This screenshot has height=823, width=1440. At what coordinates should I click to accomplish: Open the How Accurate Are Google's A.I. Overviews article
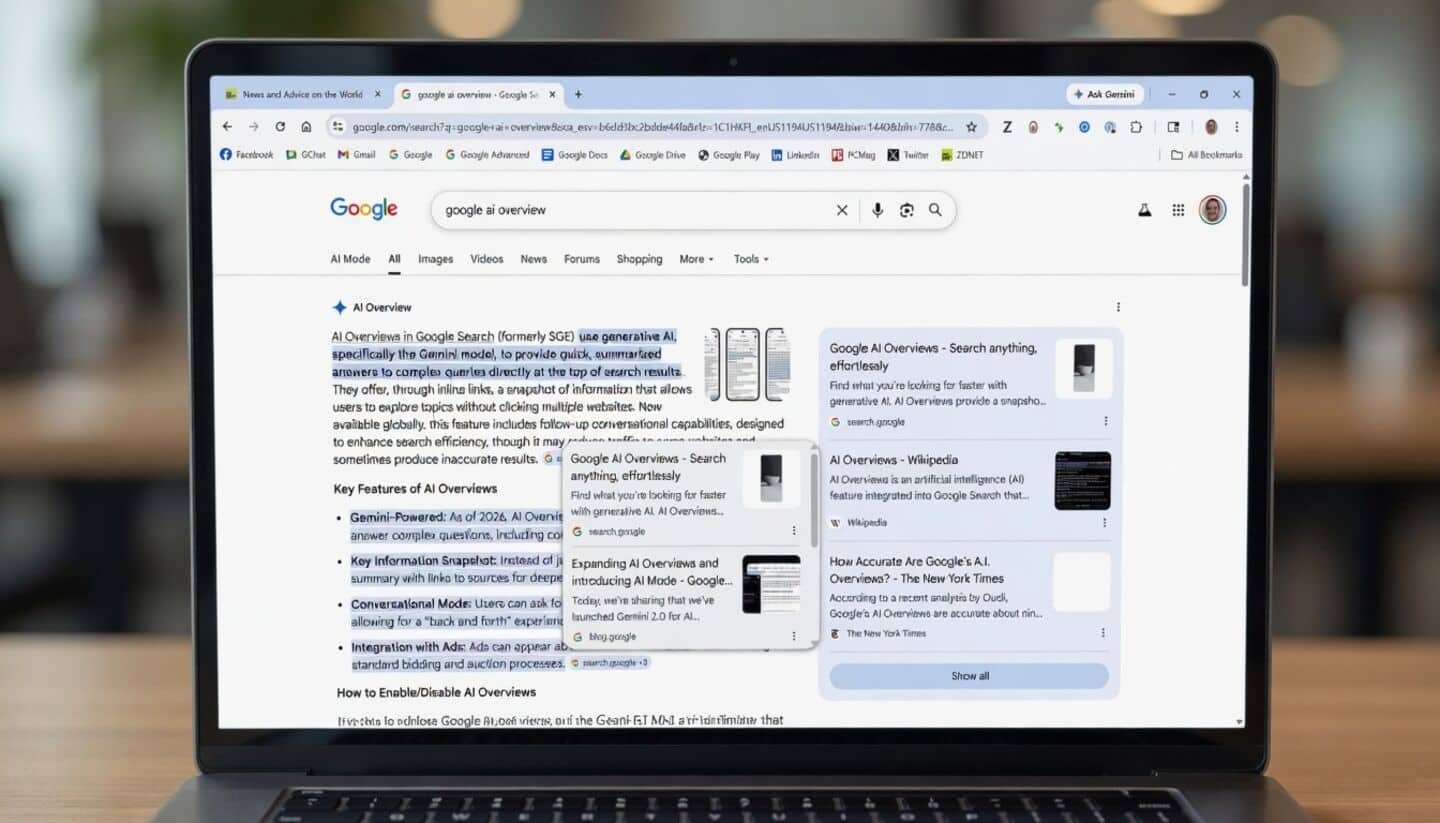[917, 570]
